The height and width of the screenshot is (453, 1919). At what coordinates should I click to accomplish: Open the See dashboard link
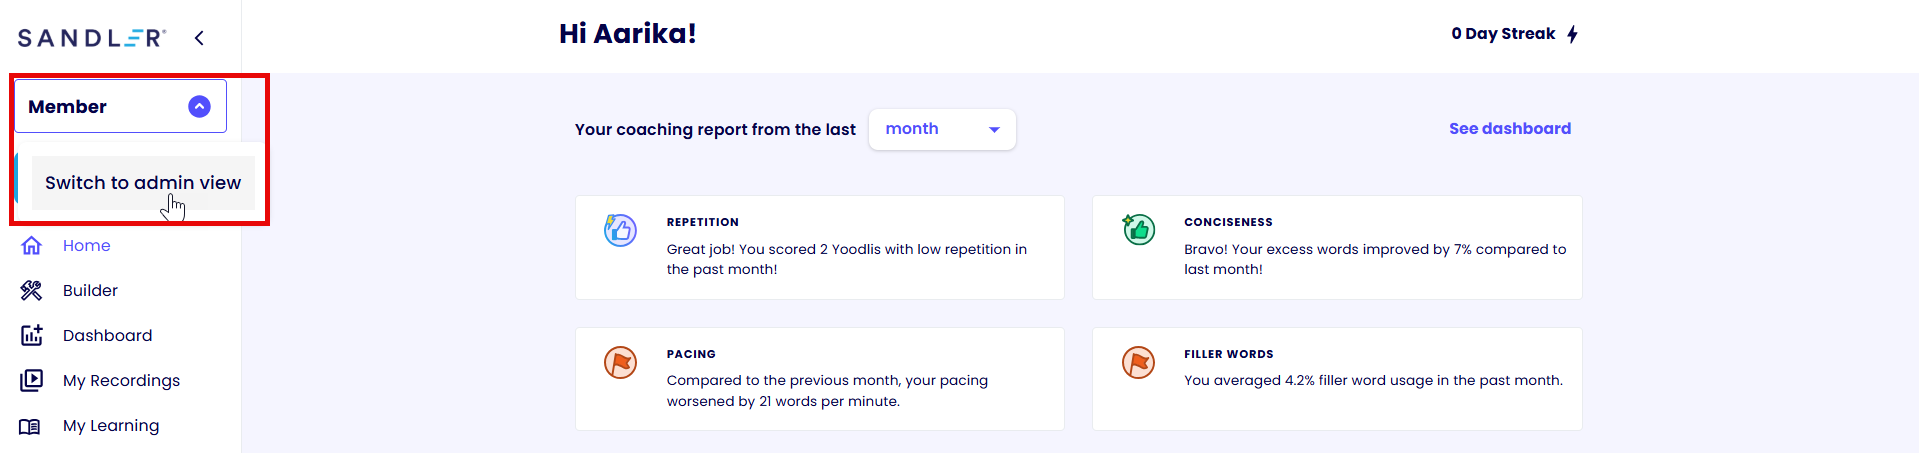(x=1509, y=128)
